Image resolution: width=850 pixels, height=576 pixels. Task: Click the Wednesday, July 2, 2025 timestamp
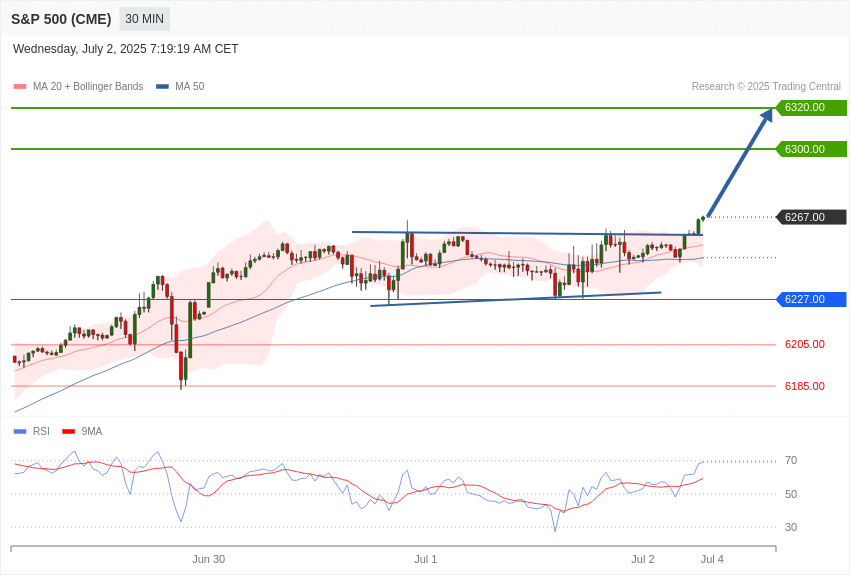[x=126, y=49]
